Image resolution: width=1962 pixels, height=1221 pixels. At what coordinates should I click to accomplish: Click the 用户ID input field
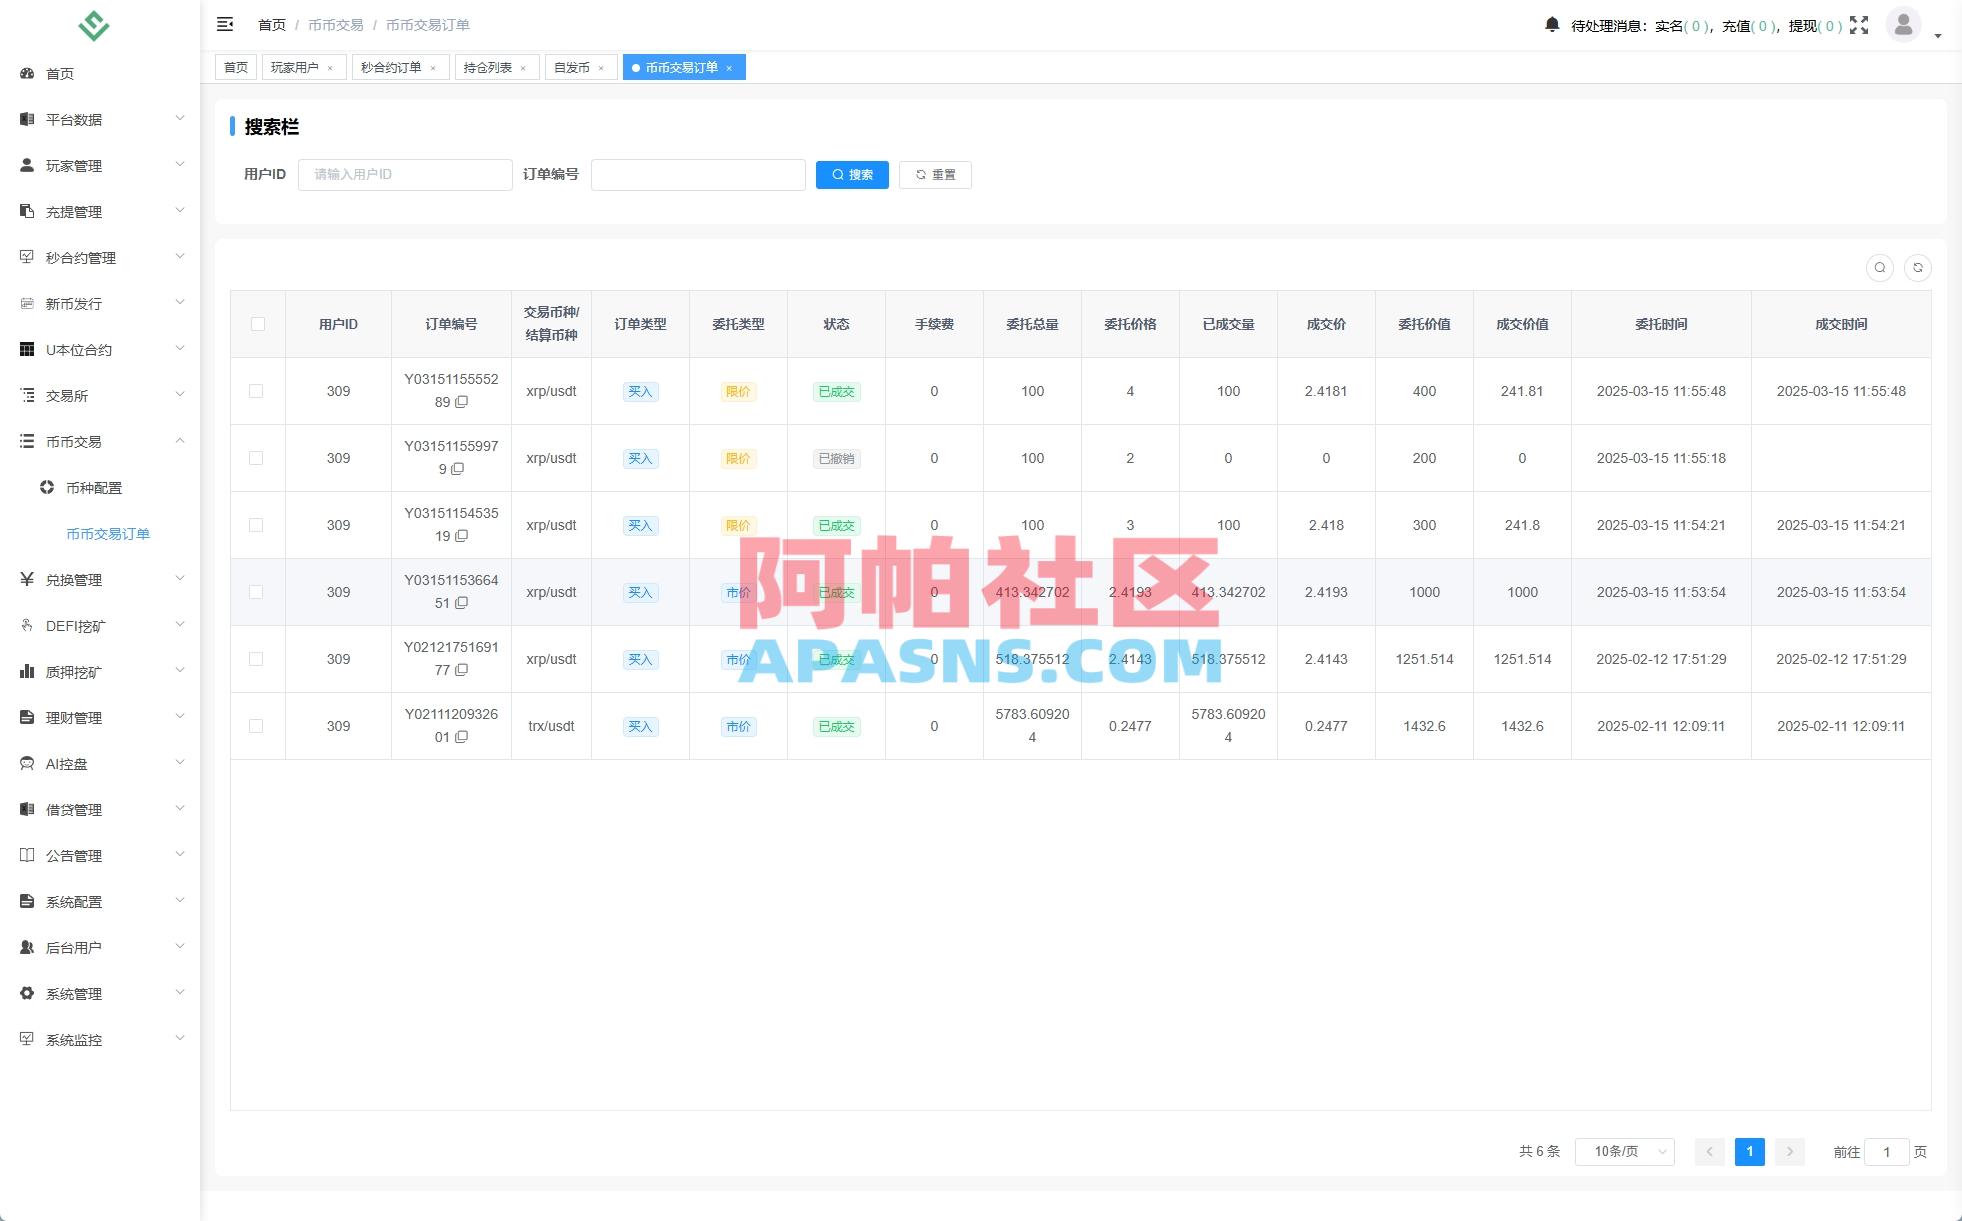pos(405,174)
